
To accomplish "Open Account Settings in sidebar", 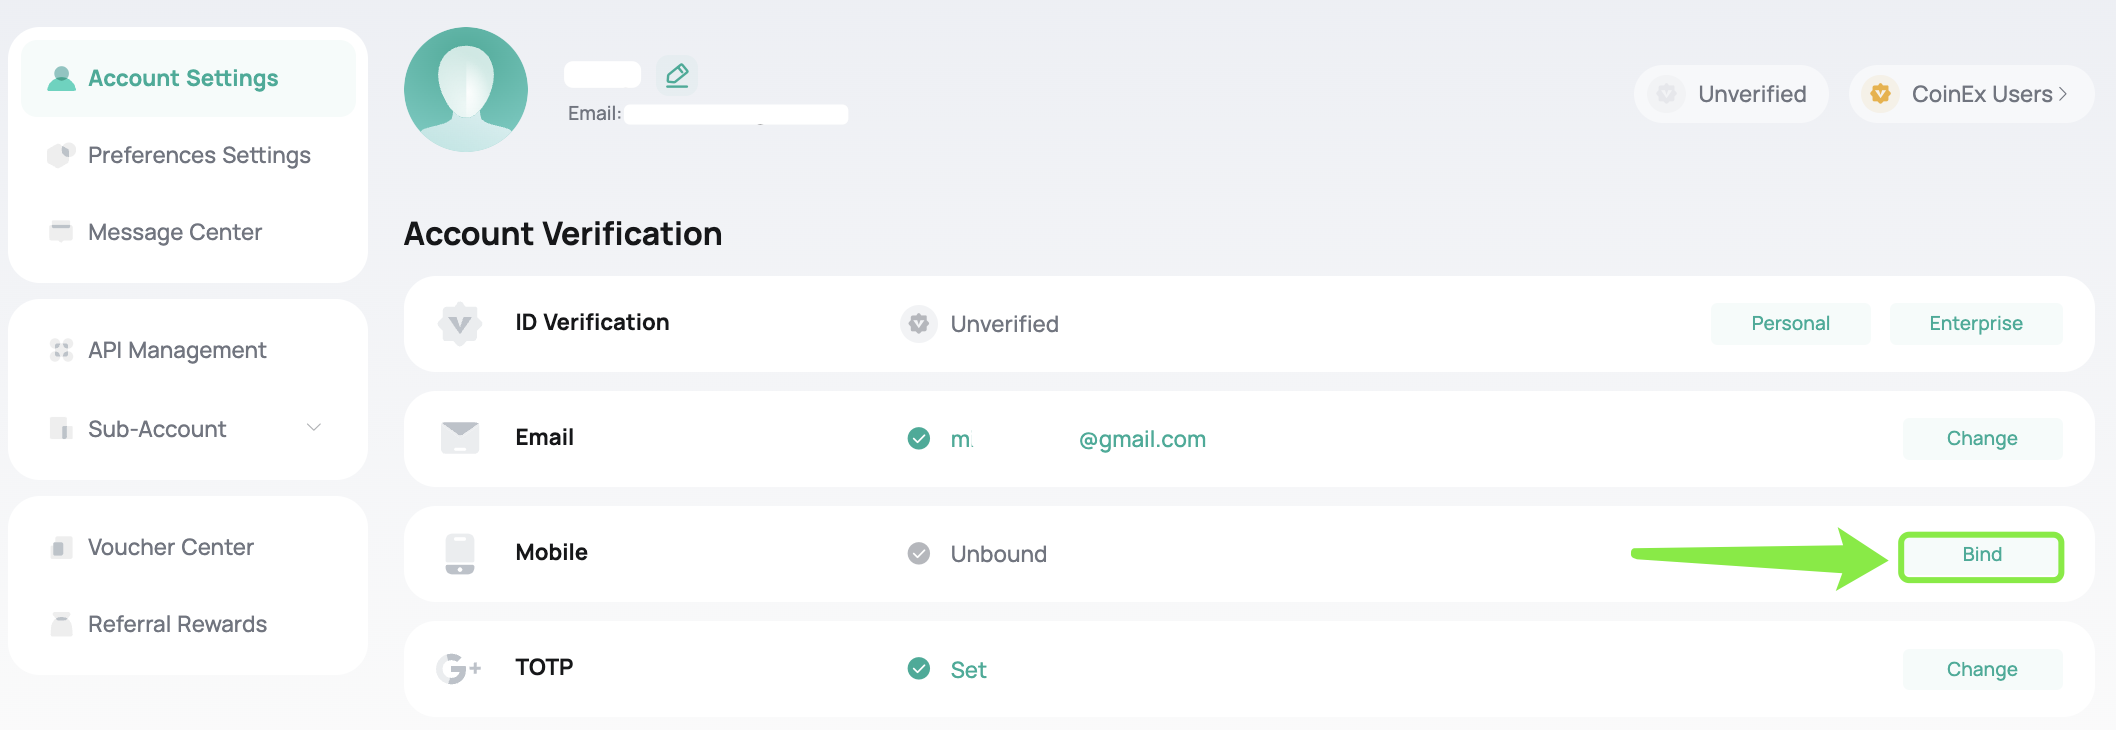I will point(183,78).
